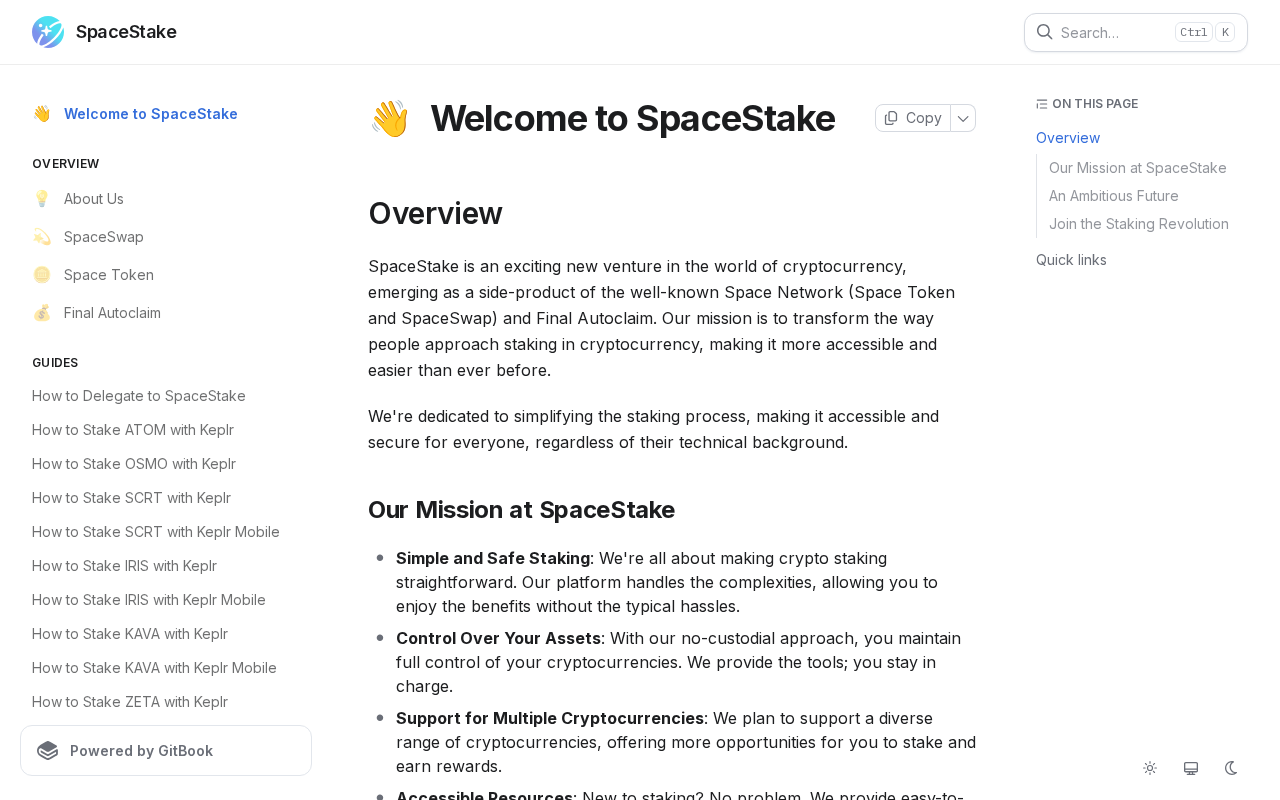Click the SpaceStake logo icon
The image size is (1280, 800).
(48, 32)
